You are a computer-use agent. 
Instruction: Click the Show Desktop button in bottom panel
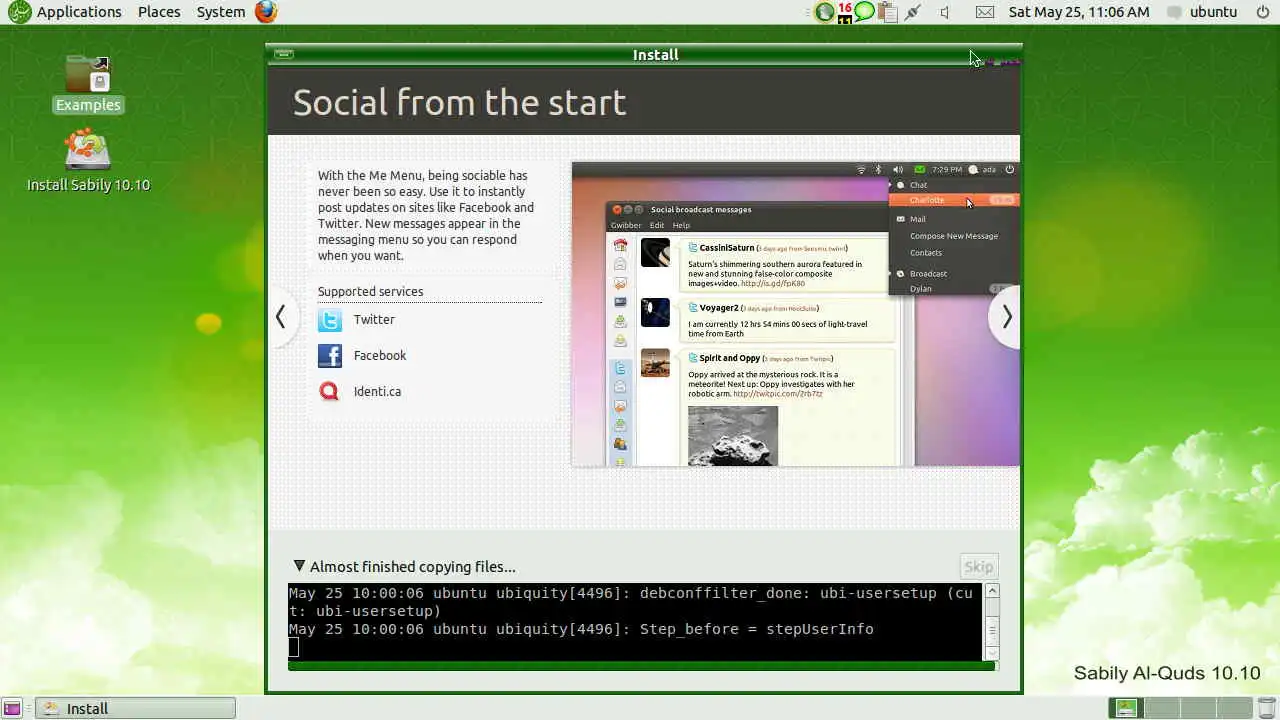click(13, 708)
